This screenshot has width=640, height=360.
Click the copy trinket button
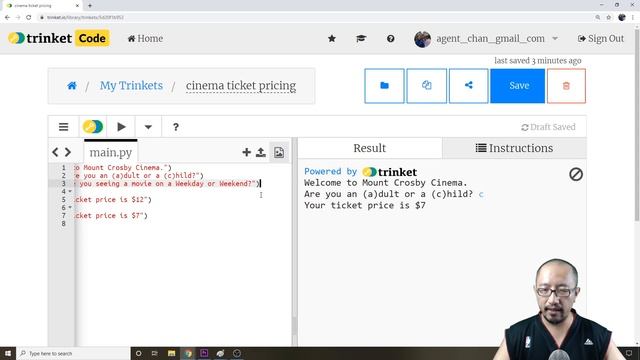point(427,86)
